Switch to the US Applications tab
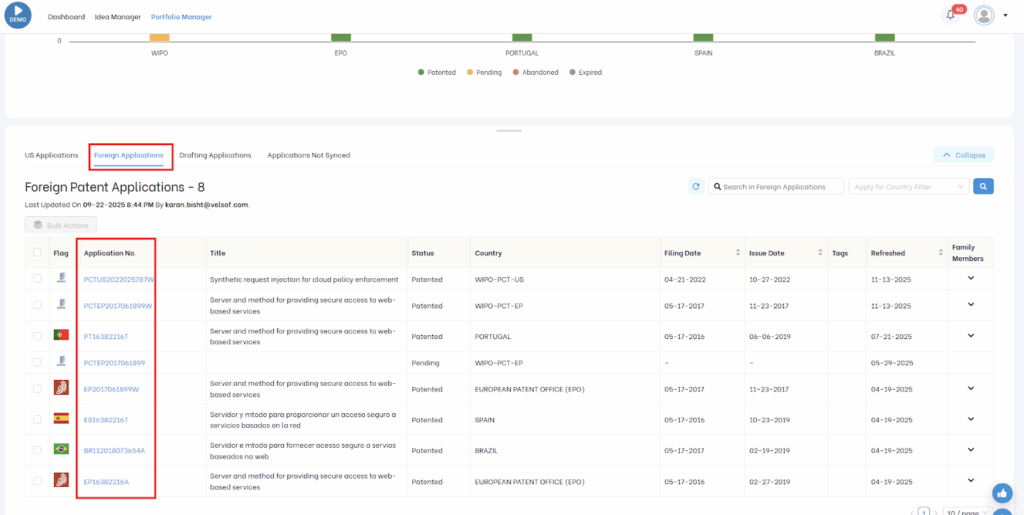The image size is (1024, 515). tap(51, 155)
